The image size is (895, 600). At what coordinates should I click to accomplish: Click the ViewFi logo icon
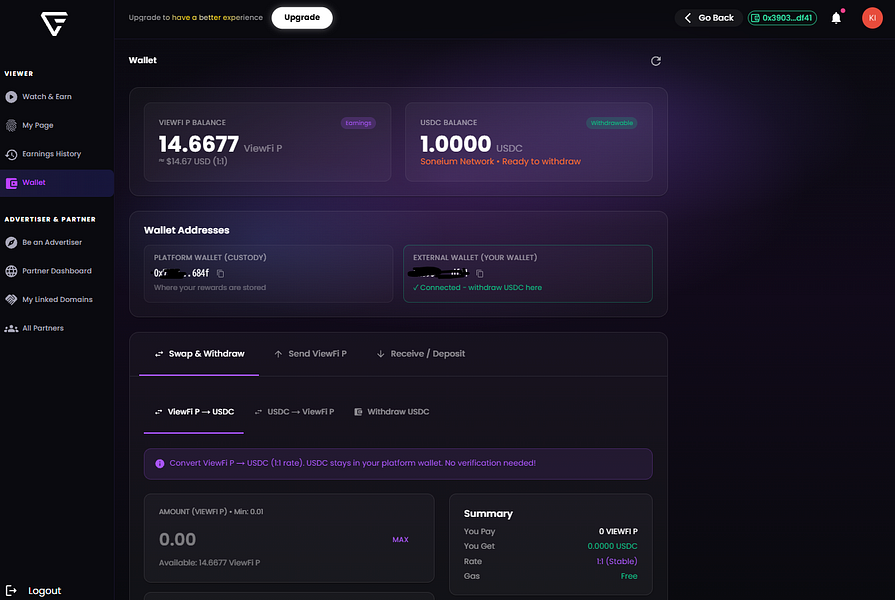click(x=54, y=24)
